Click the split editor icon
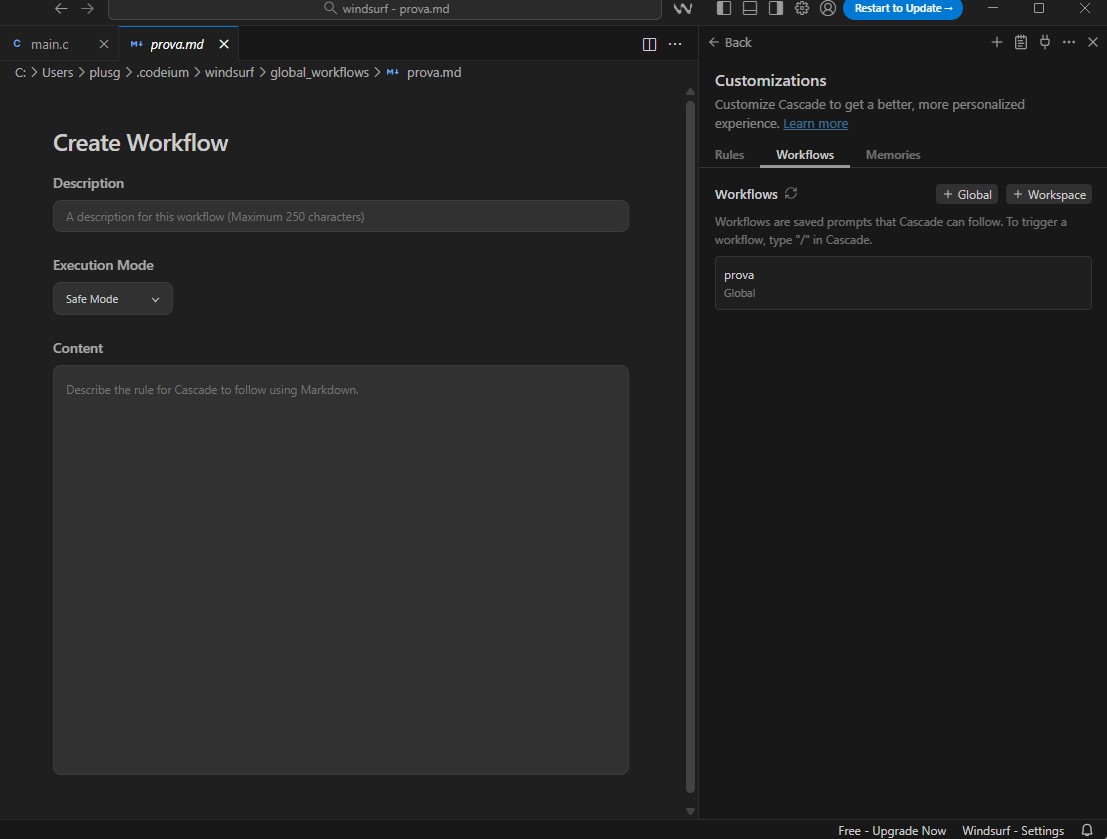The image size is (1107, 839). point(649,44)
